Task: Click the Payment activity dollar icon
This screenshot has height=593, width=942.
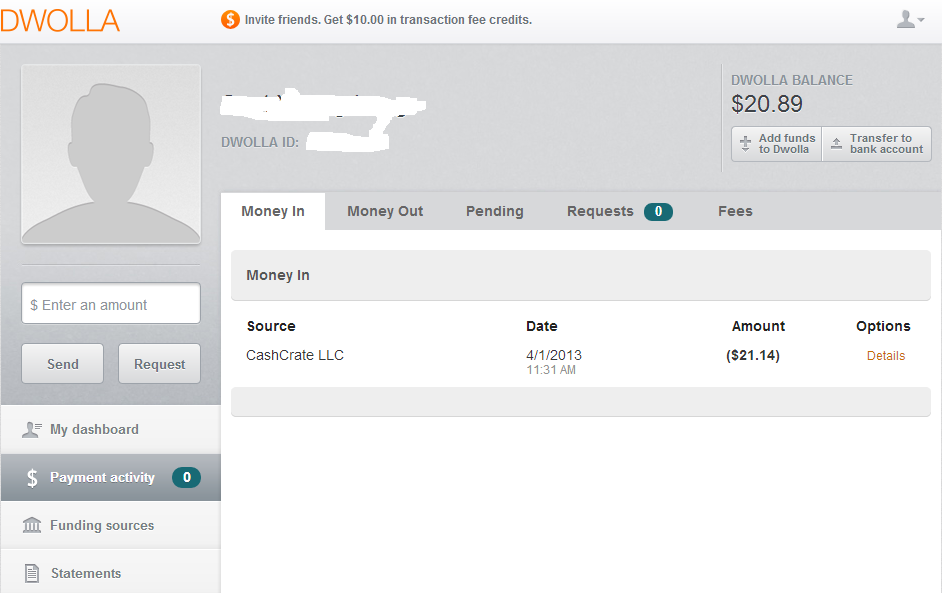Action: (32, 478)
